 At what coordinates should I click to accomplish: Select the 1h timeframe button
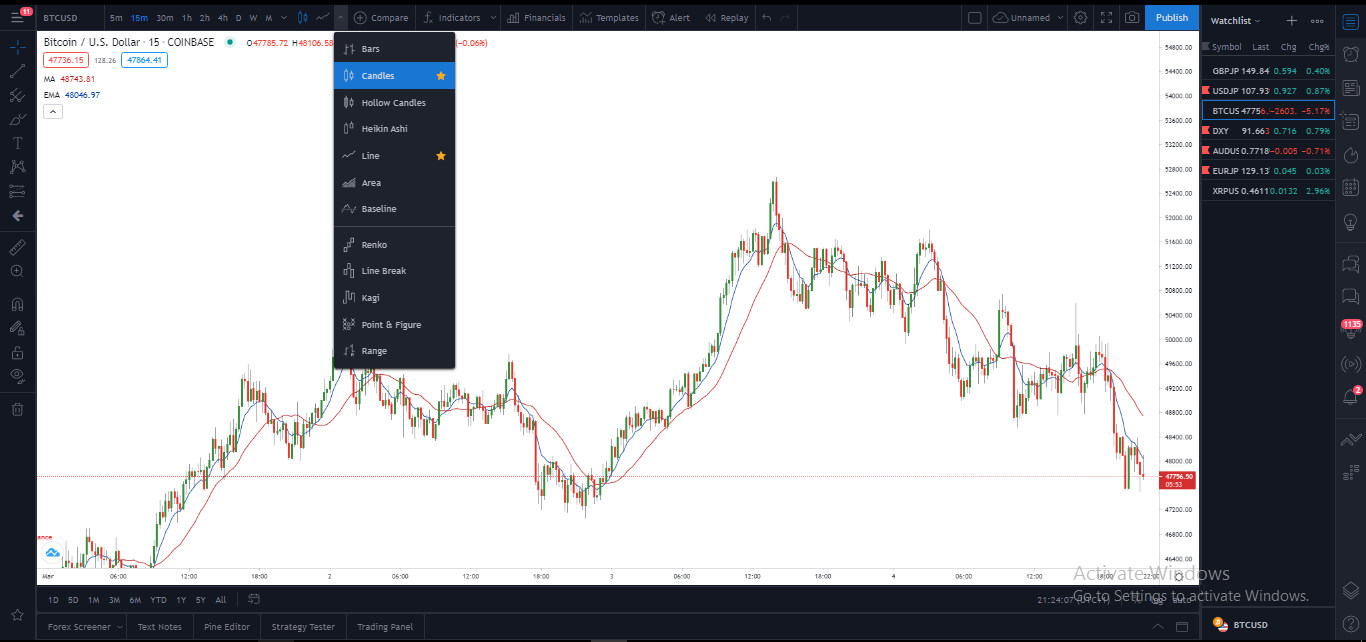(x=187, y=17)
